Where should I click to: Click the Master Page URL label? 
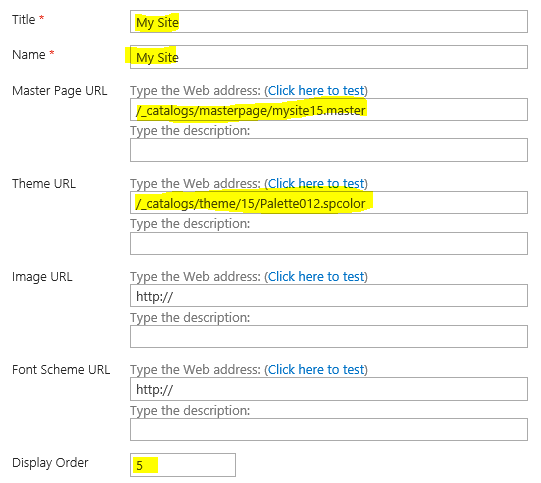tap(60, 91)
